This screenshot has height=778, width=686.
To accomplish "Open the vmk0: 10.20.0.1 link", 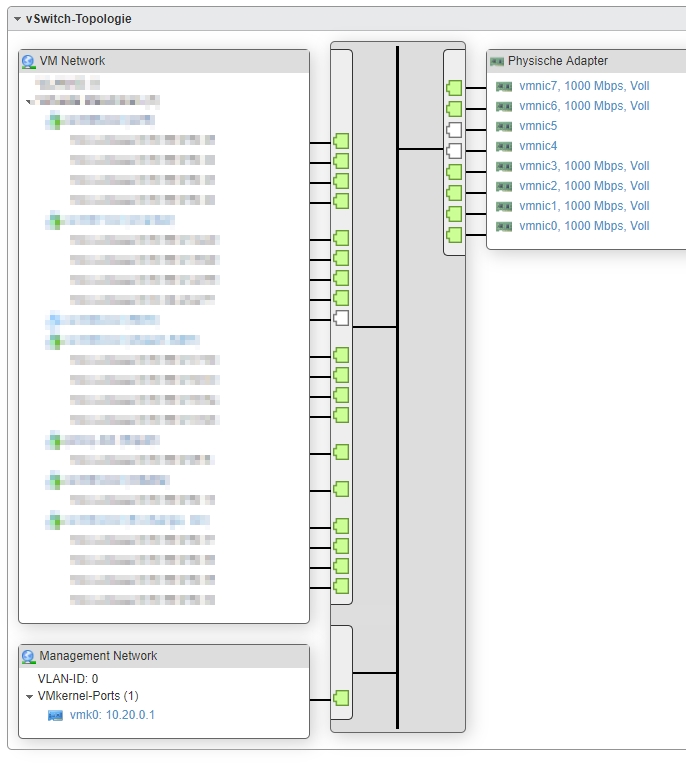I will click(112, 715).
